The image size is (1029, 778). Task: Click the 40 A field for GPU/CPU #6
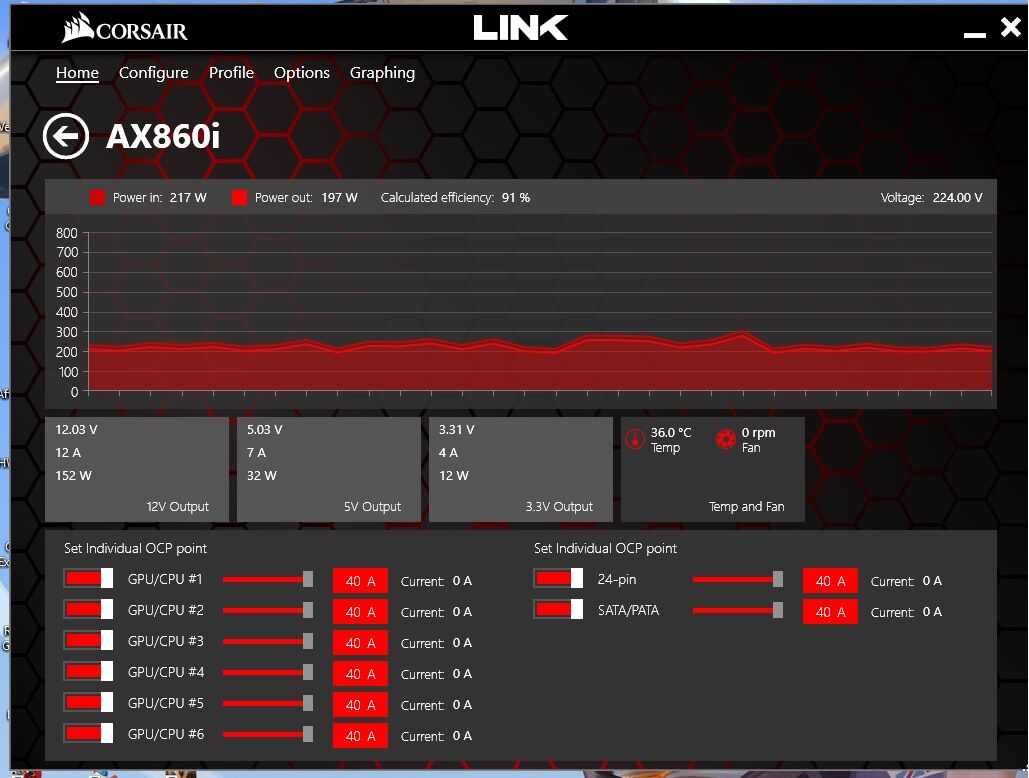click(x=360, y=736)
